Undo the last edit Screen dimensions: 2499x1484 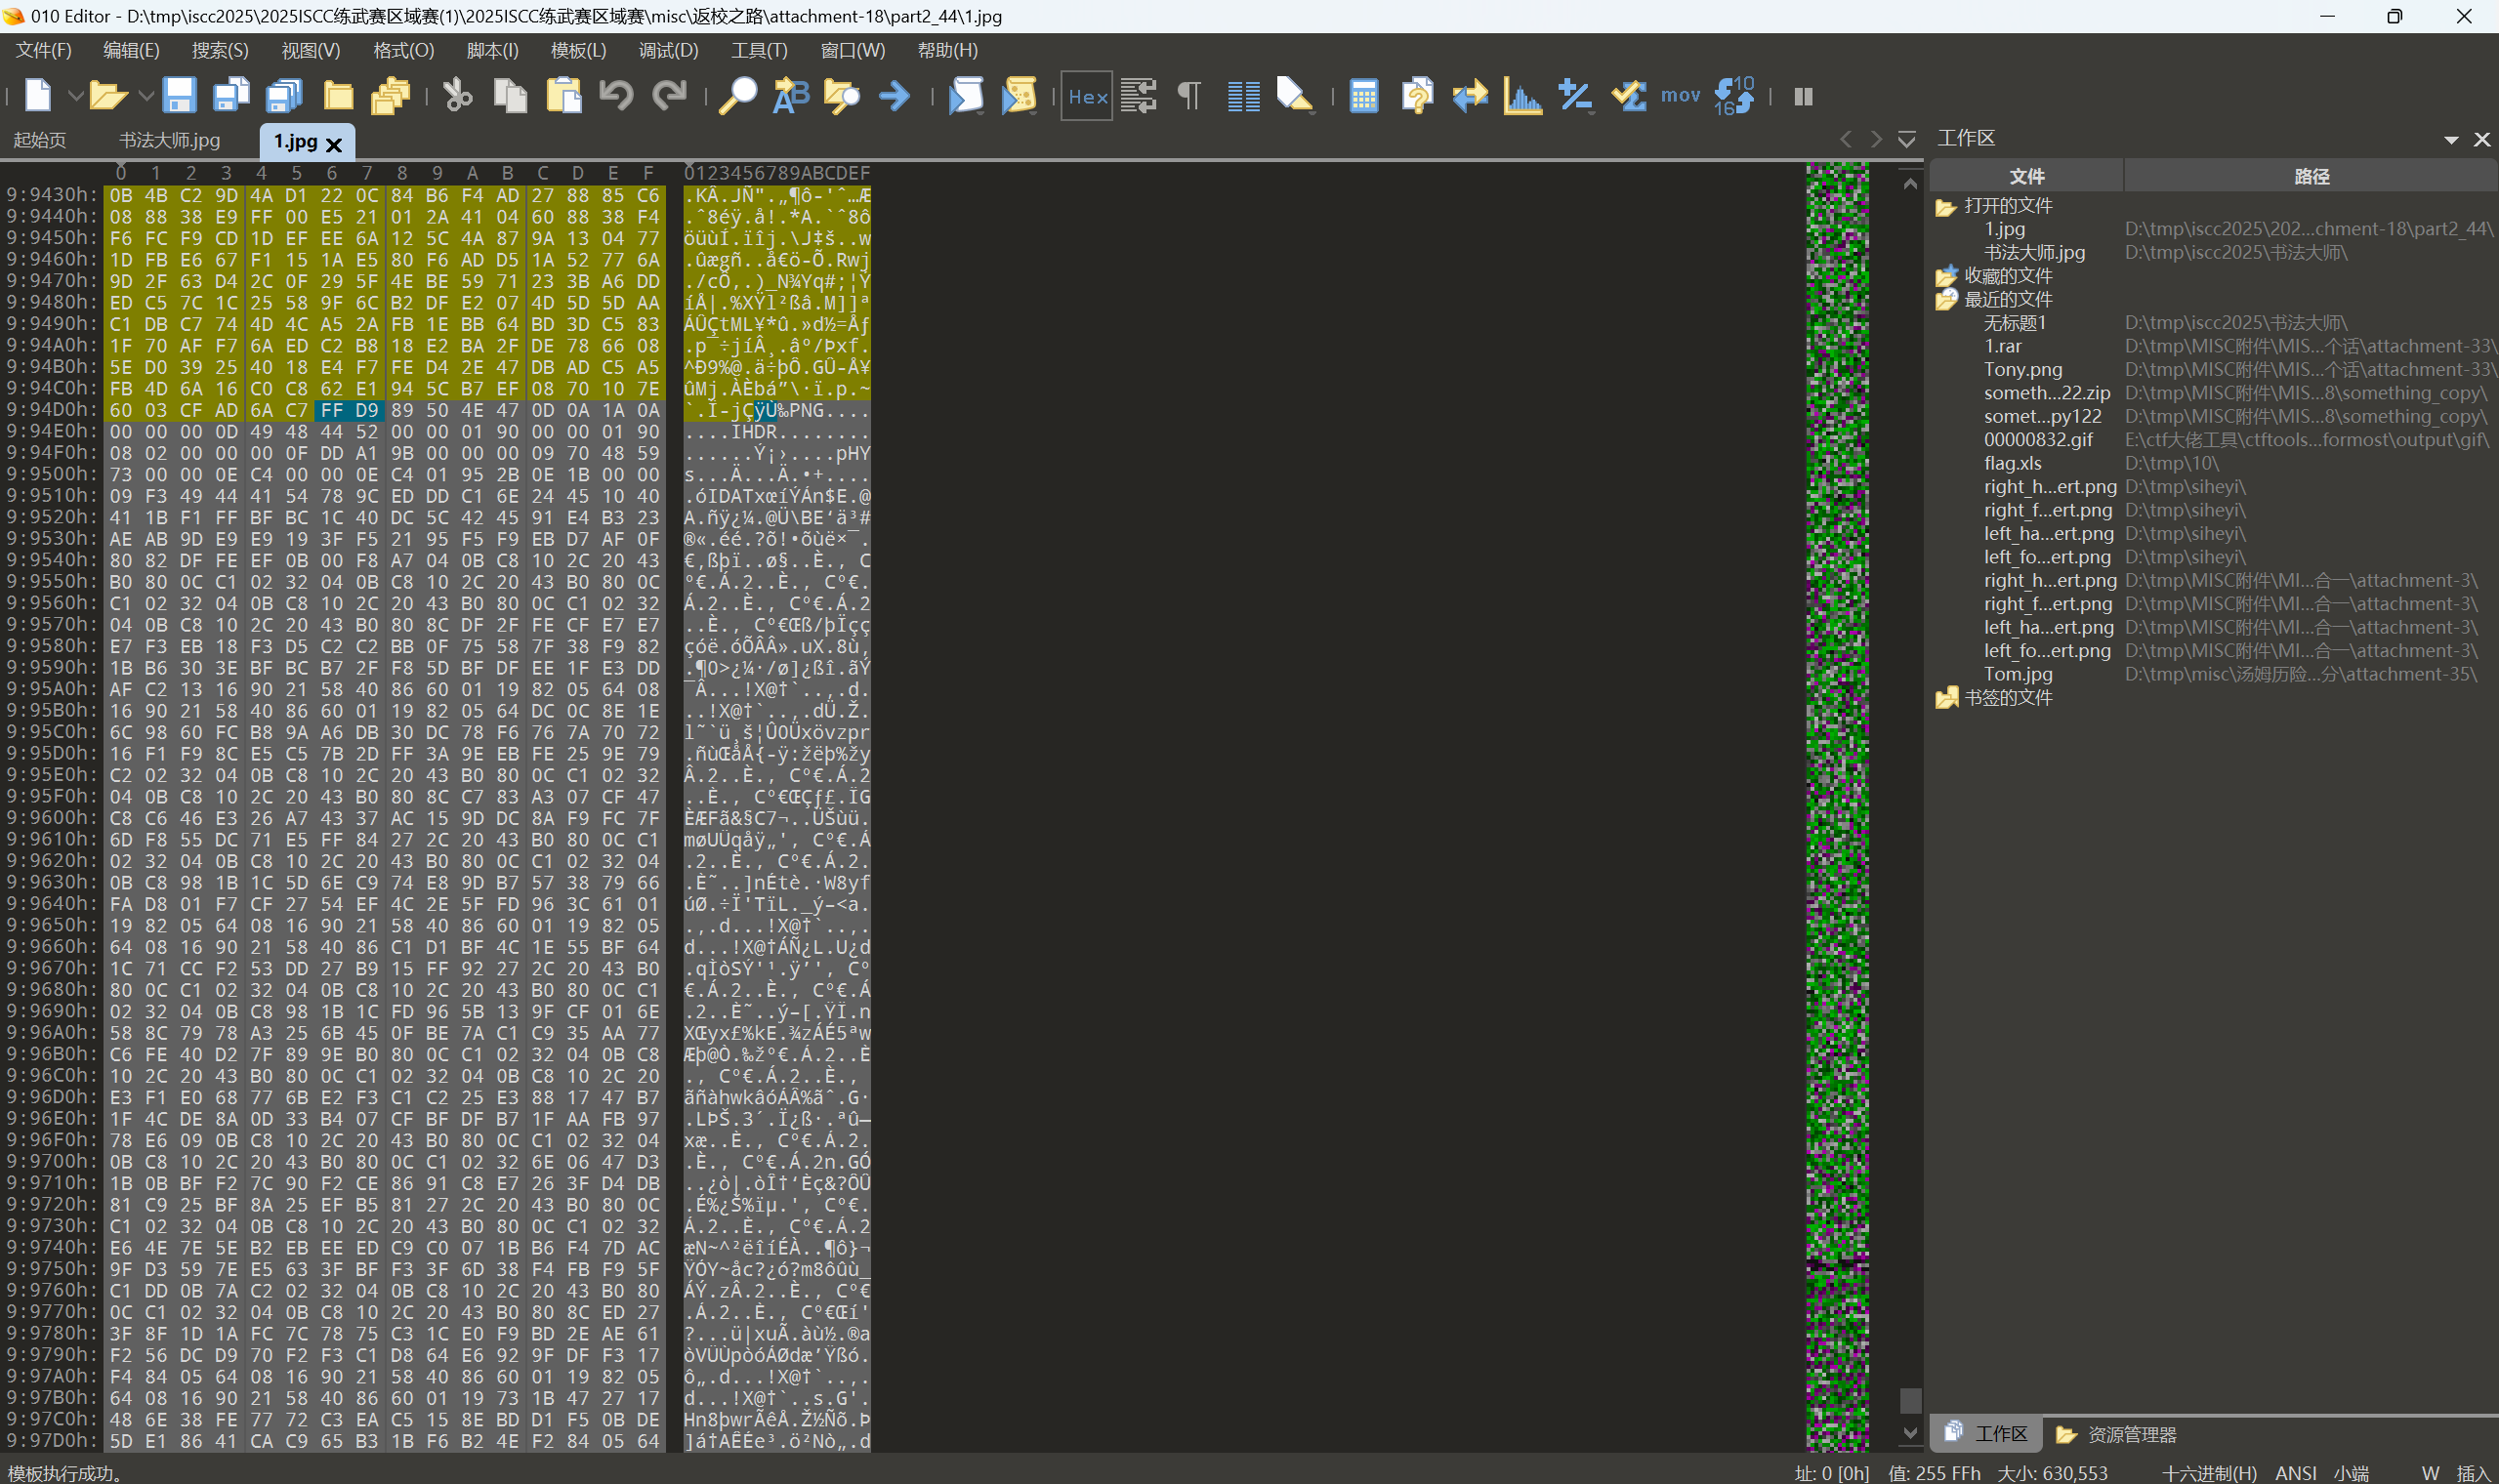[x=617, y=96]
